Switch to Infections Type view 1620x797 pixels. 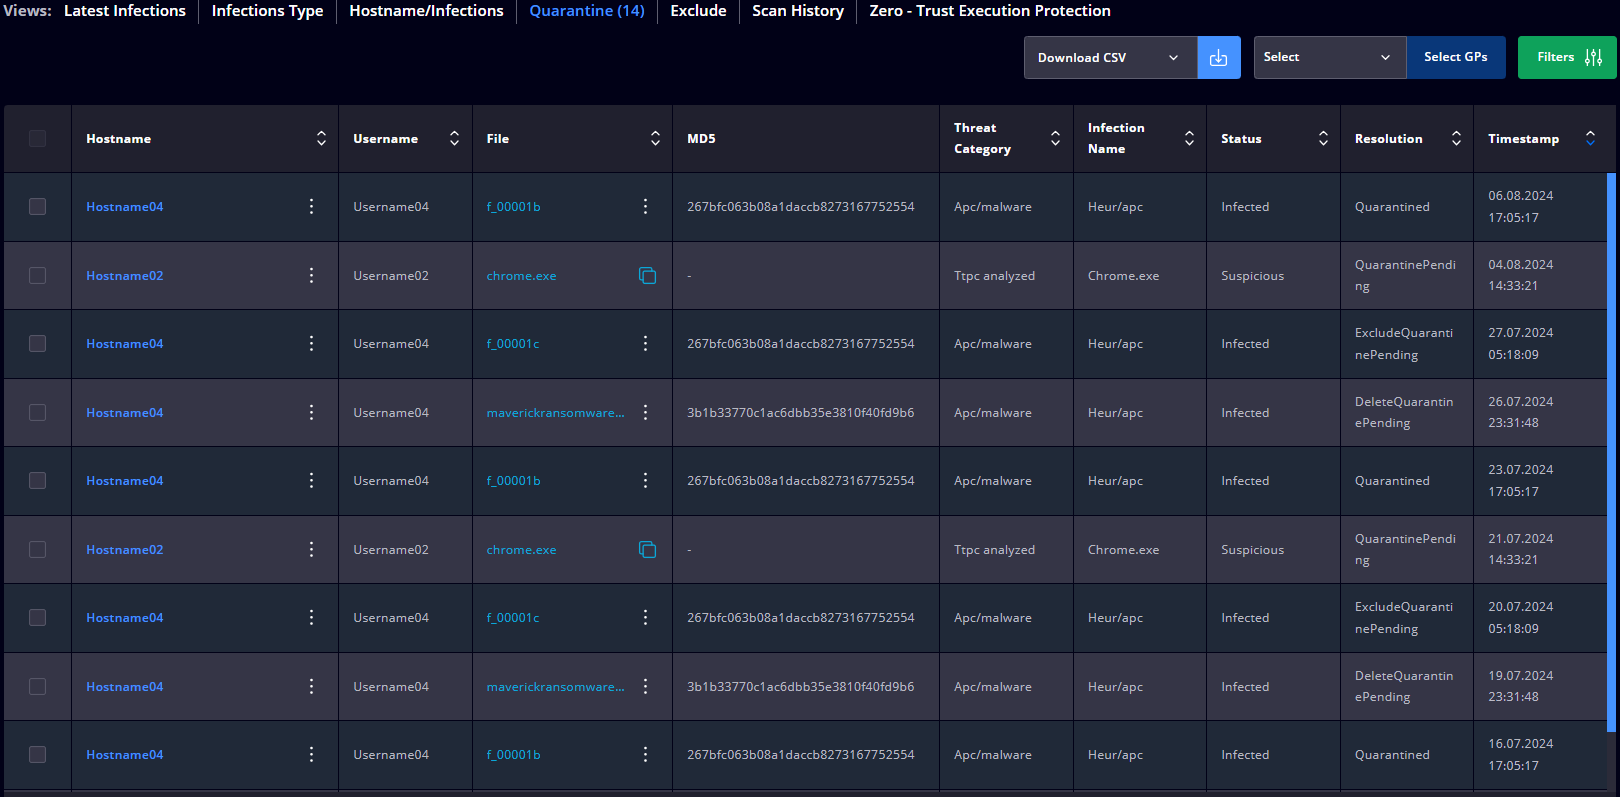pyautogui.click(x=267, y=11)
